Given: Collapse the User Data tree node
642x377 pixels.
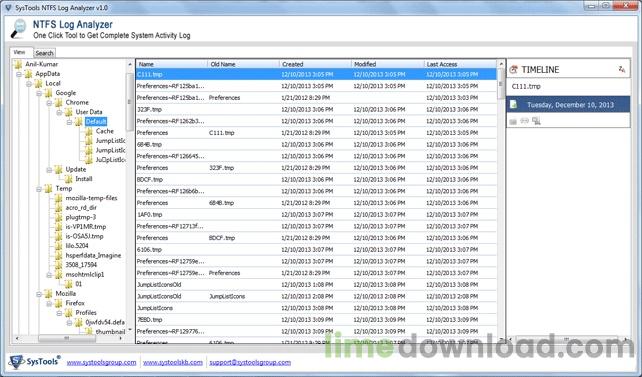Looking at the screenshot, I should pyautogui.click(x=59, y=112).
